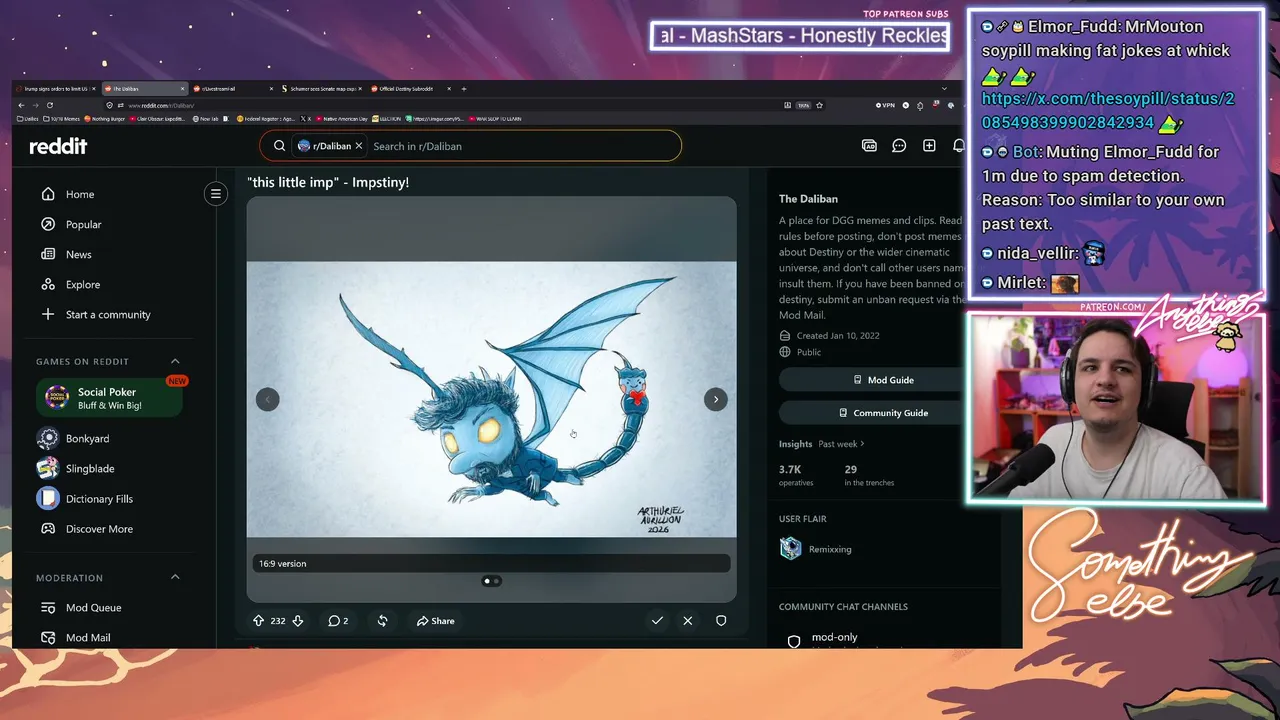Share the "this little imp" post
This screenshot has height=720, width=1280.
(436, 621)
